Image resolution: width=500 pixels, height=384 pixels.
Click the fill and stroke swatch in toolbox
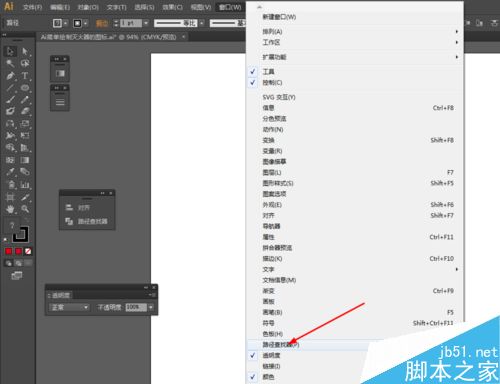(x=17, y=230)
